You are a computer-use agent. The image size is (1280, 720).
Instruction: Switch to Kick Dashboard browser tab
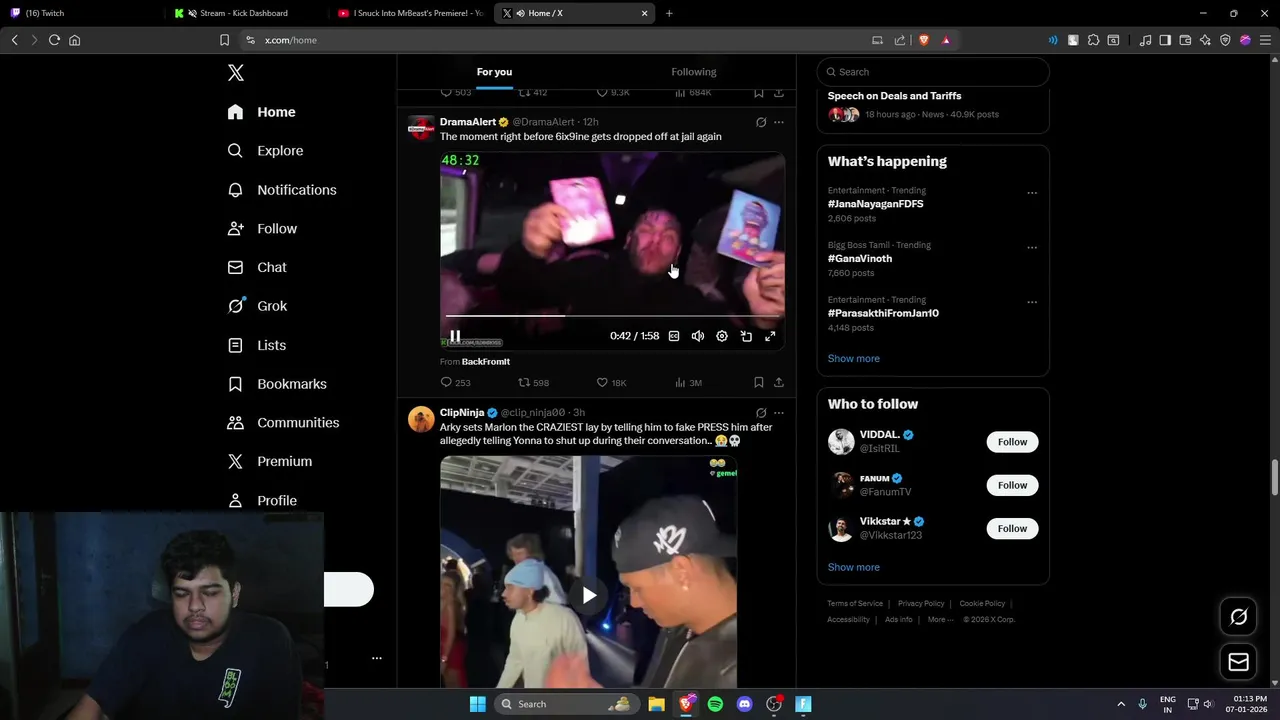pyautogui.click(x=243, y=13)
